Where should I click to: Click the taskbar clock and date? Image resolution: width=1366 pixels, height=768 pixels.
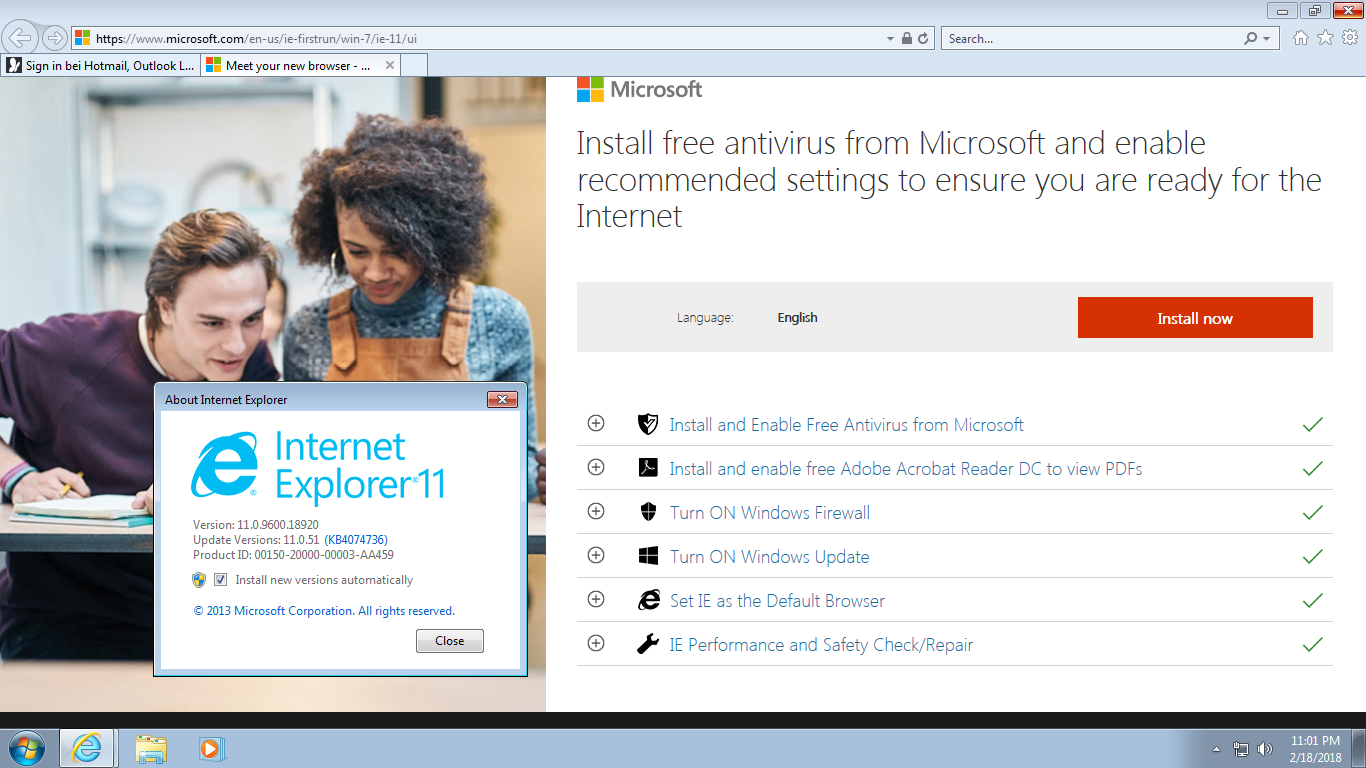1315,749
